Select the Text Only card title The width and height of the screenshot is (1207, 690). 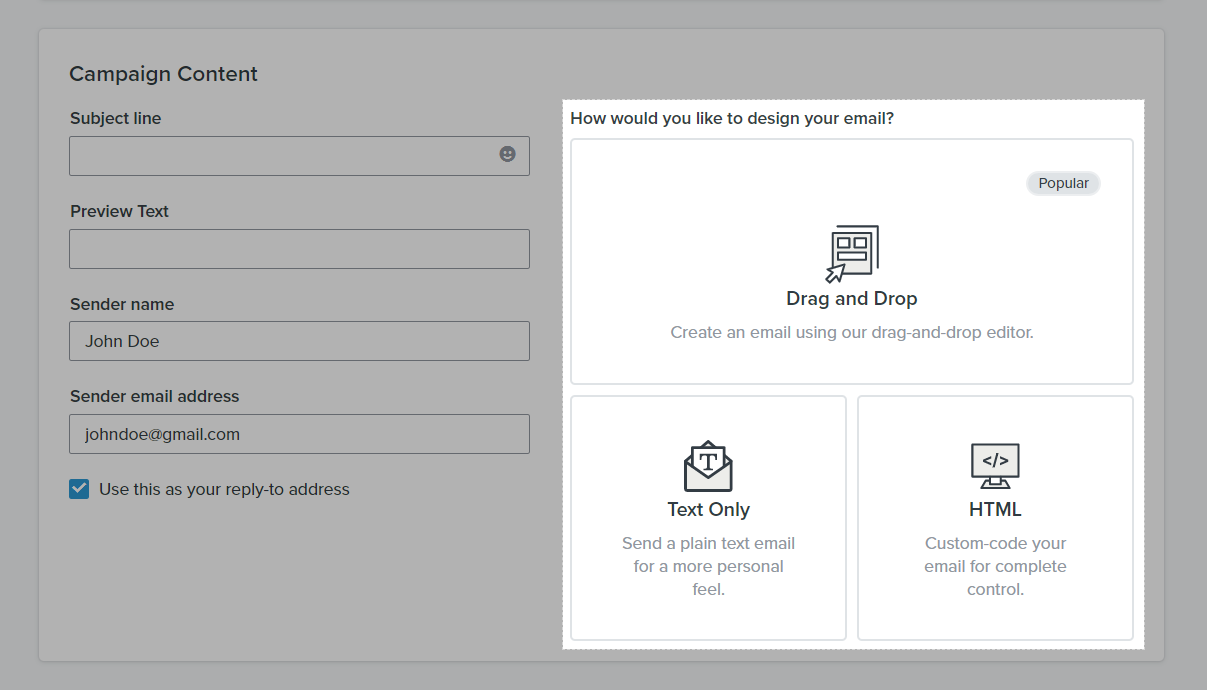[x=708, y=510]
